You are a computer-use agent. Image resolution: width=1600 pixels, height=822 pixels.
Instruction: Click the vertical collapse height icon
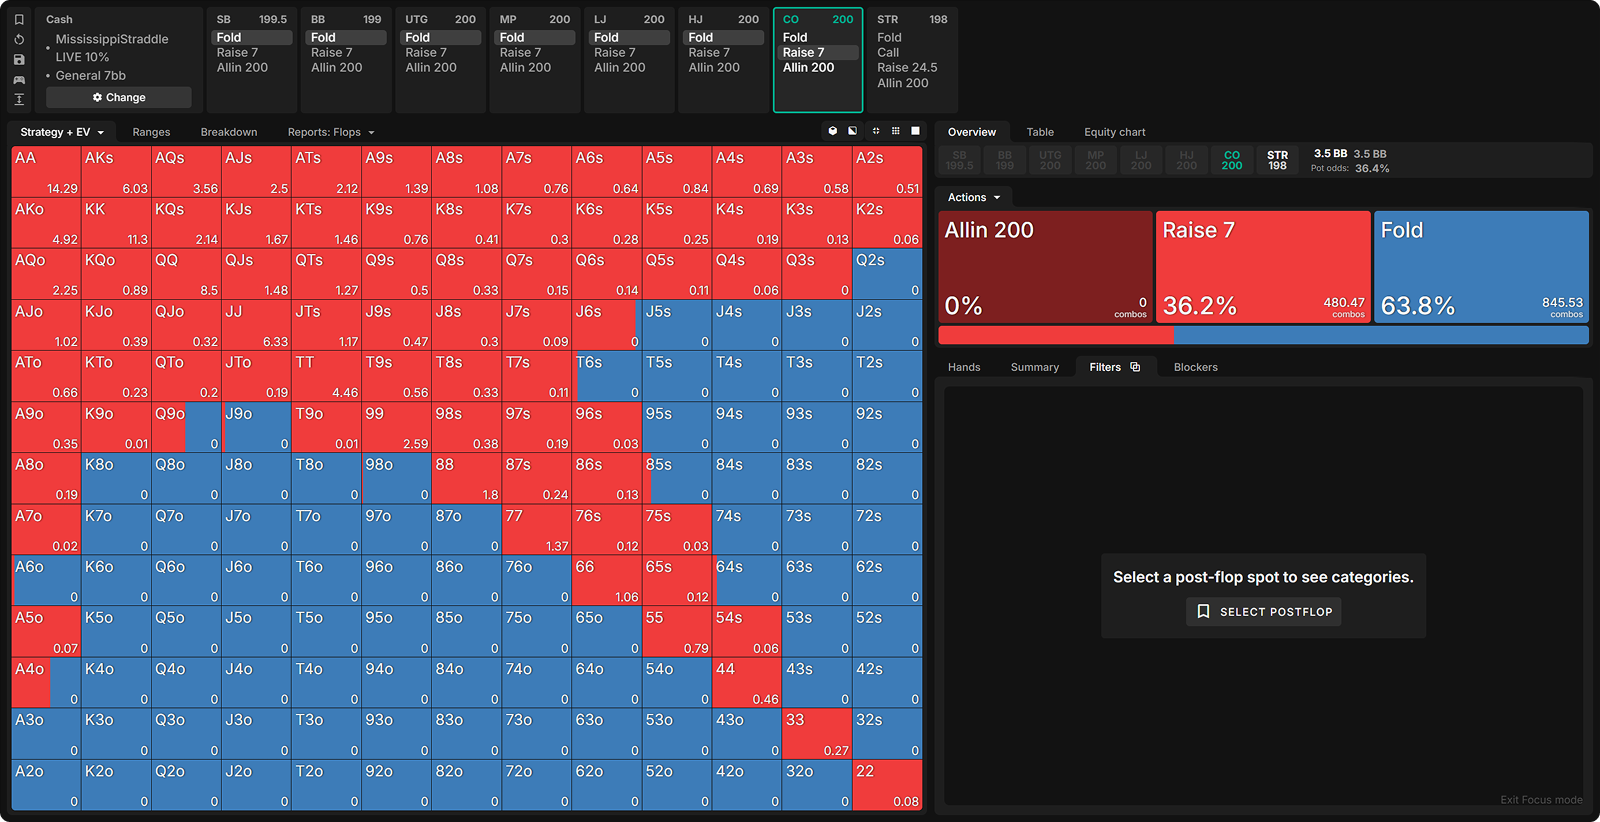pos(18,99)
